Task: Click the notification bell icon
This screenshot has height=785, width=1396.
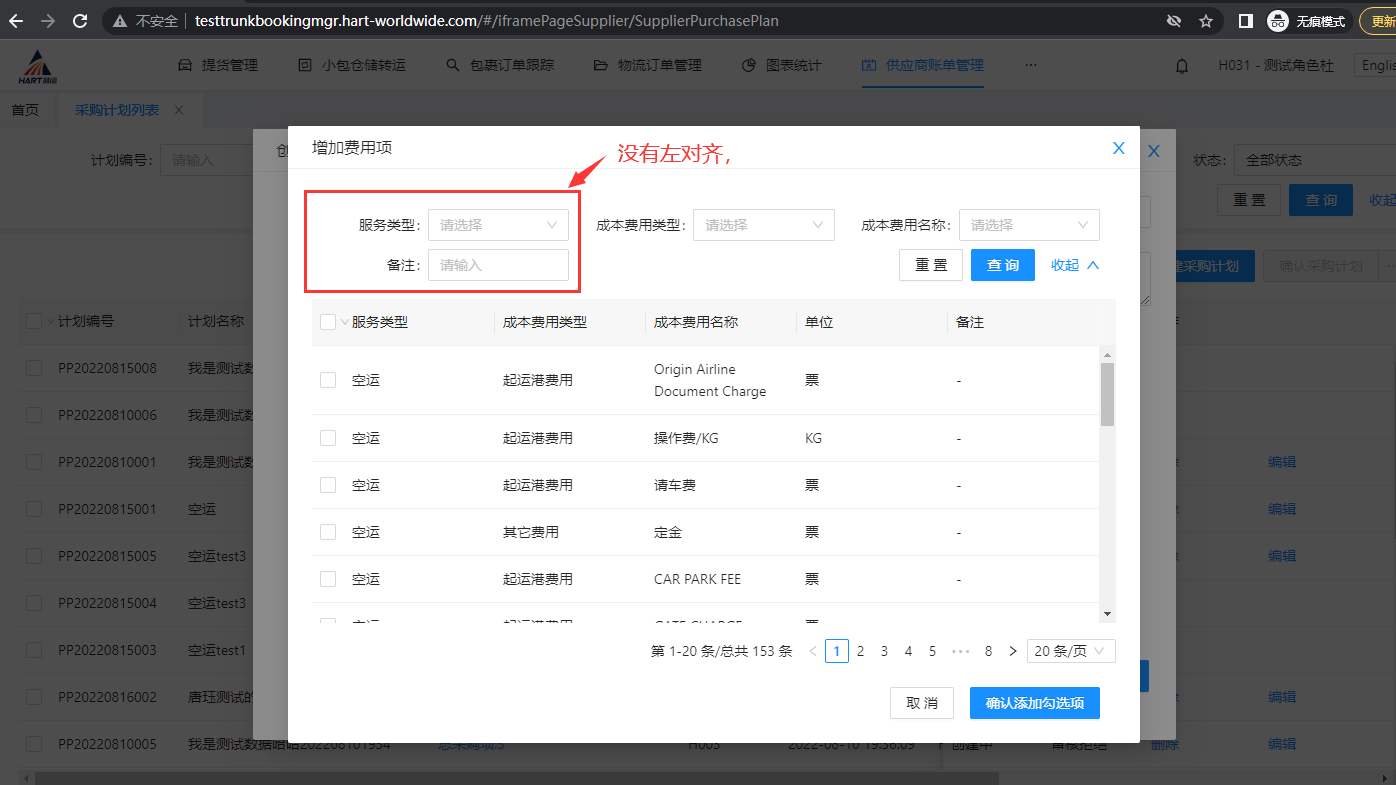Action: (x=1182, y=66)
